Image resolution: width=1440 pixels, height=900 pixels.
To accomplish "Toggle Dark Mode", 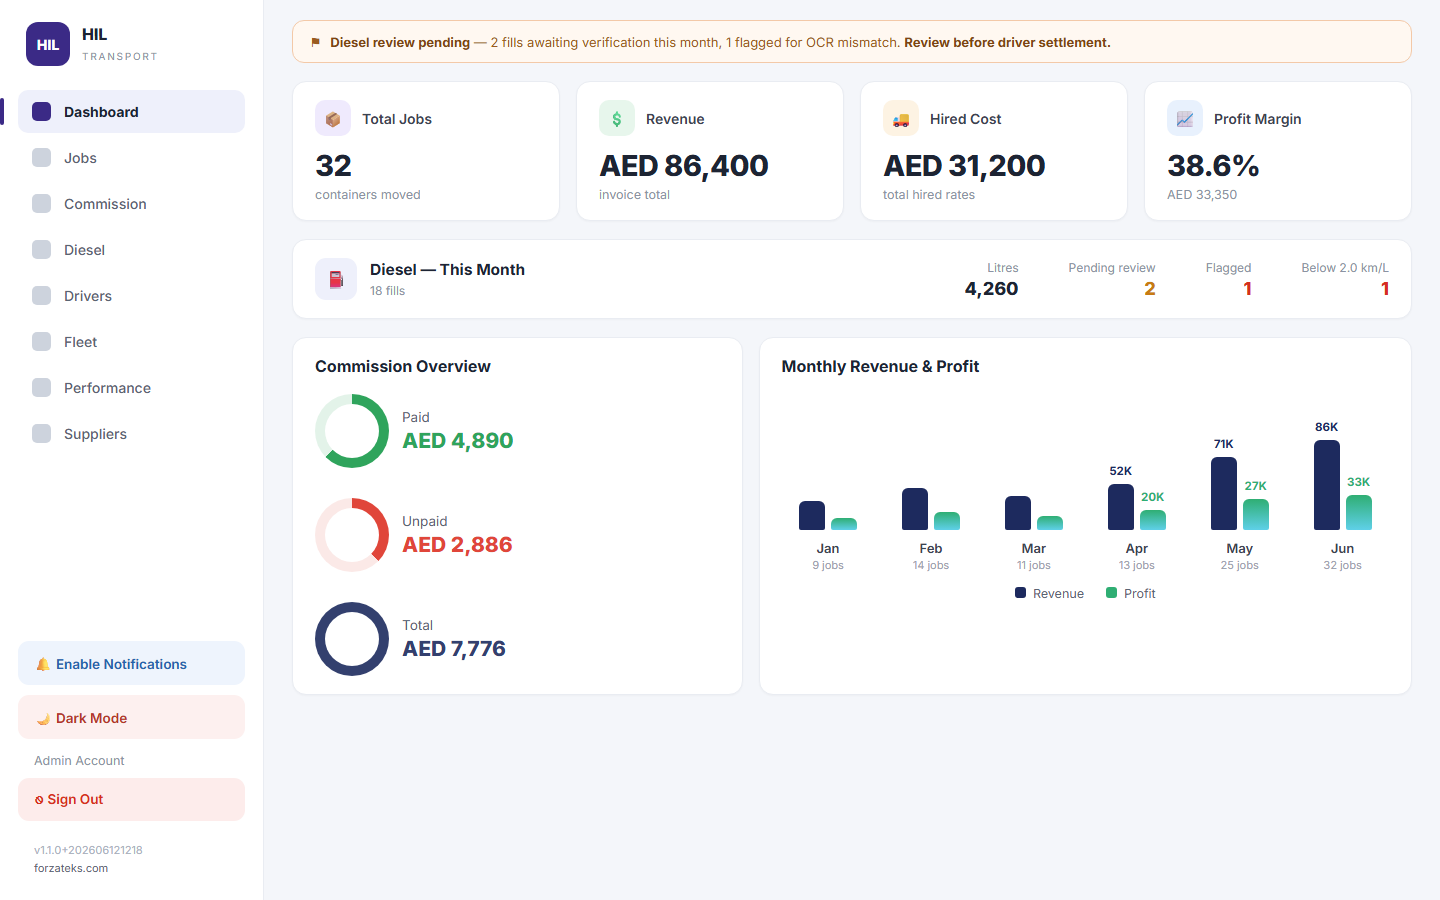I will [x=131, y=717].
